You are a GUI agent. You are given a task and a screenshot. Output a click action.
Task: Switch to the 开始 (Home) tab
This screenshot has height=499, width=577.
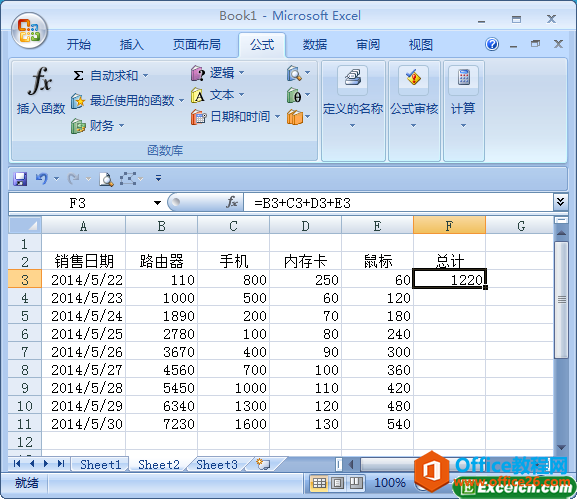click(x=79, y=45)
